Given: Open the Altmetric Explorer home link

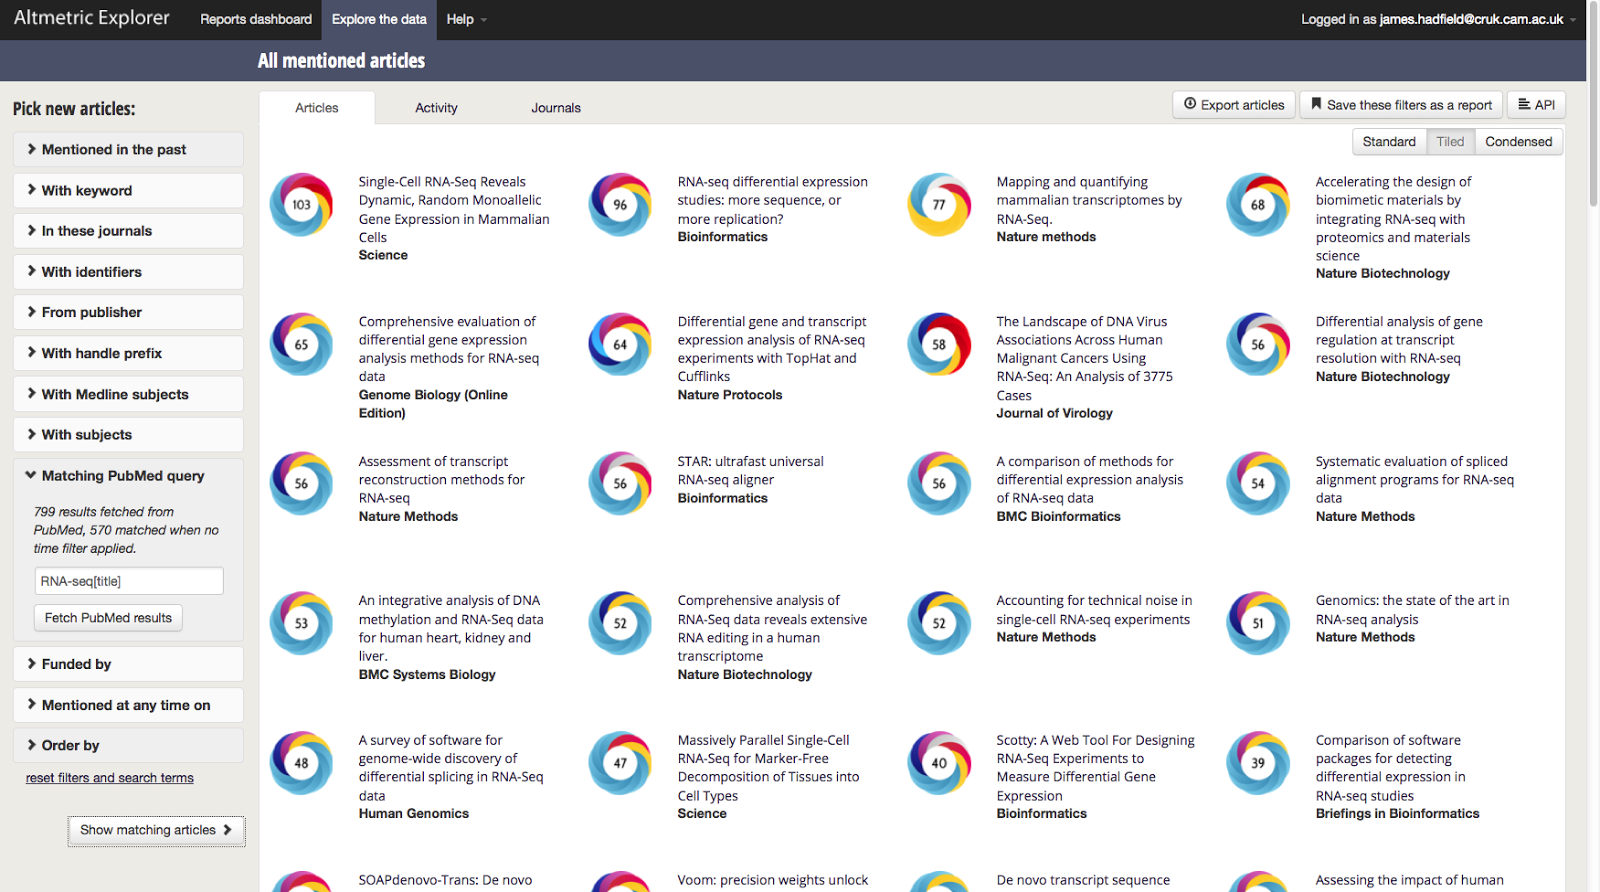Looking at the screenshot, I should coord(92,18).
